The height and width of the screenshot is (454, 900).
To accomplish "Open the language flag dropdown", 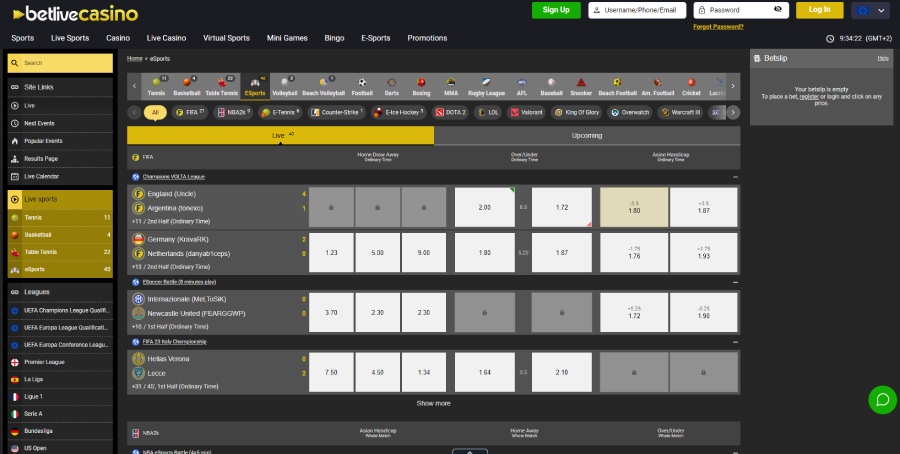I will 870,10.
